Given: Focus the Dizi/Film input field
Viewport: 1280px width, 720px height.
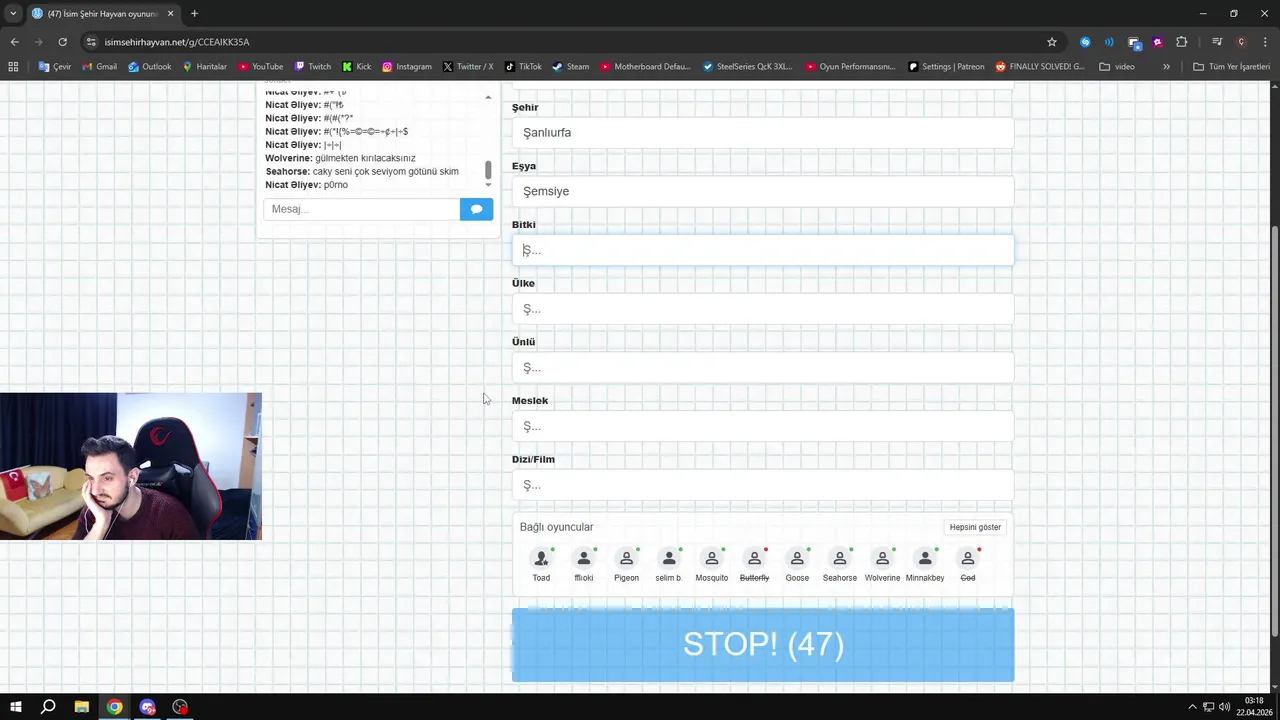Looking at the screenshot, I should [x=763, y=485].
